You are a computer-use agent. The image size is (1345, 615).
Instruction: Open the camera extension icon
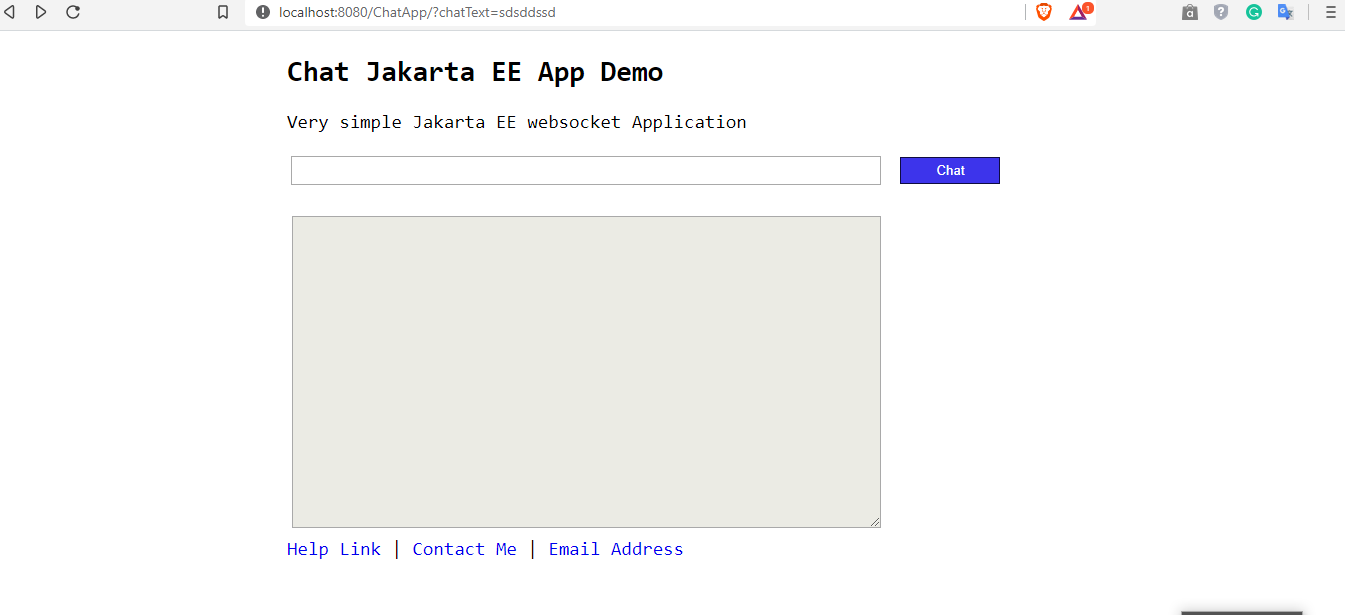coord(1190,12)
